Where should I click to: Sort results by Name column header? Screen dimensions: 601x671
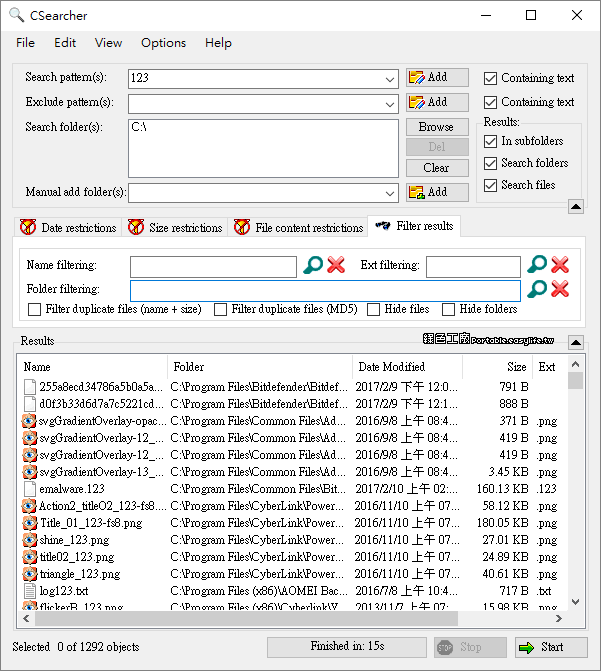pyautogui.click(x=92, y=367)
